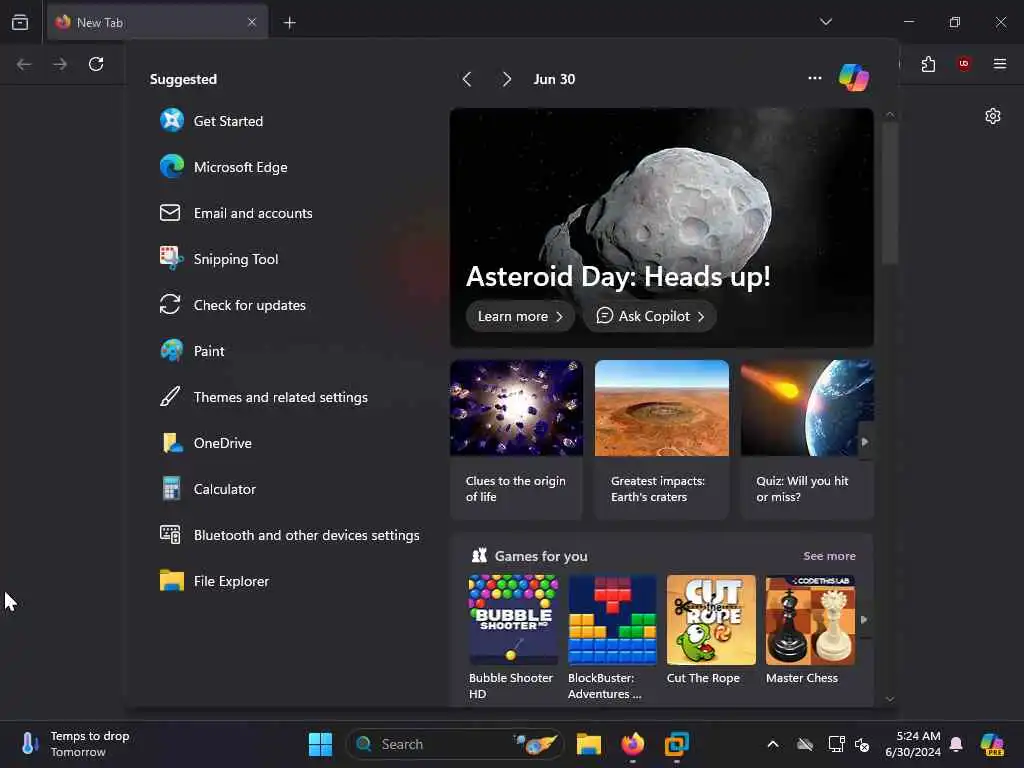This screenshot has width=1024, height=768.
Task: Click scroll up arrow in search panel
Action: (889, 114)
